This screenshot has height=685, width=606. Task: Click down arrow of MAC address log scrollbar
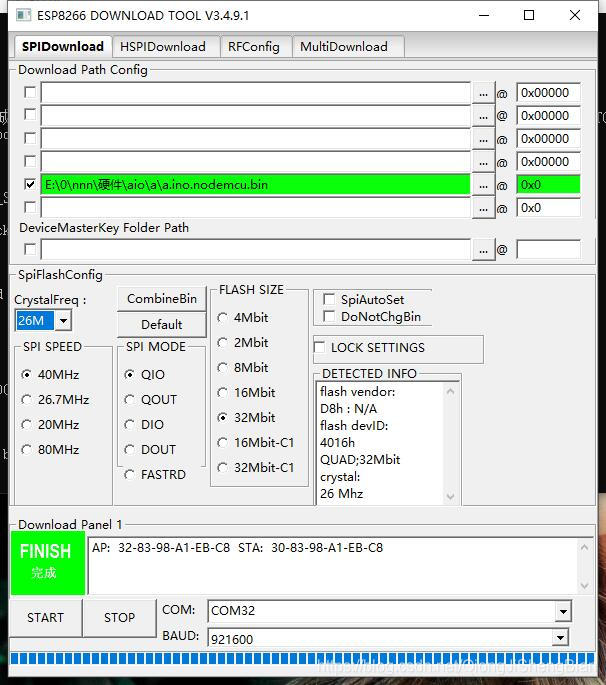click(585, 586)
